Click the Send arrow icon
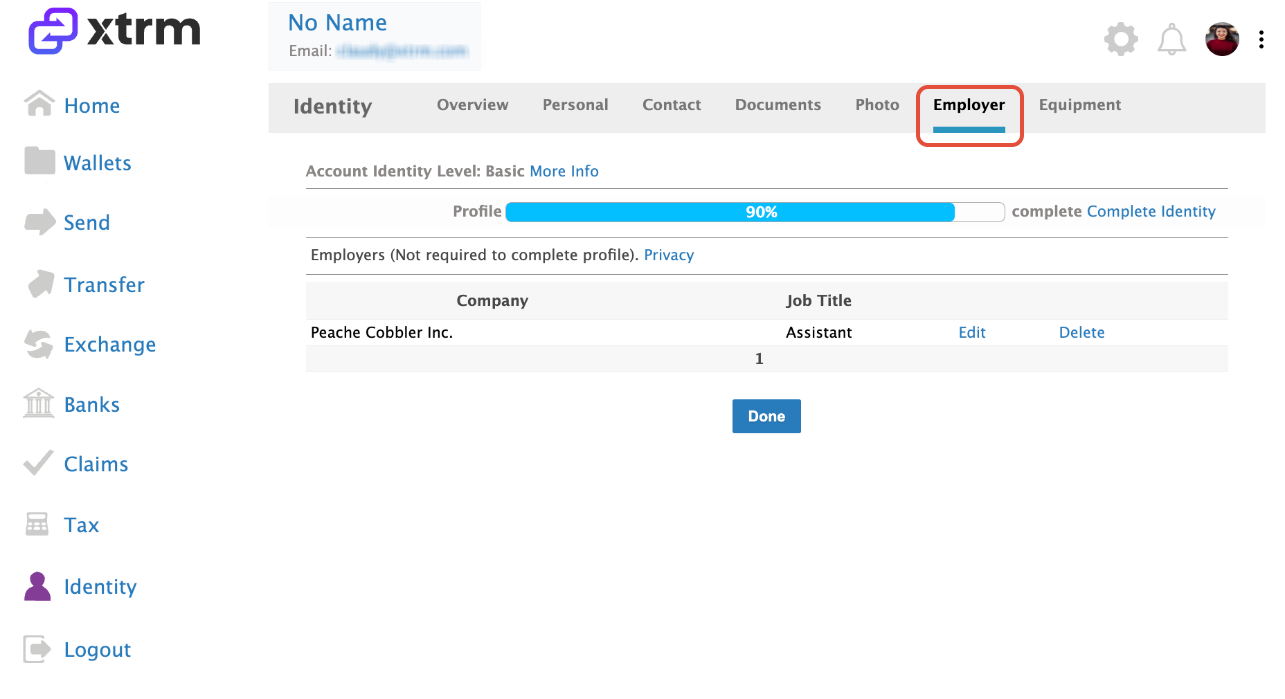This screenshot has width=1285, height=699. point(39,222)
